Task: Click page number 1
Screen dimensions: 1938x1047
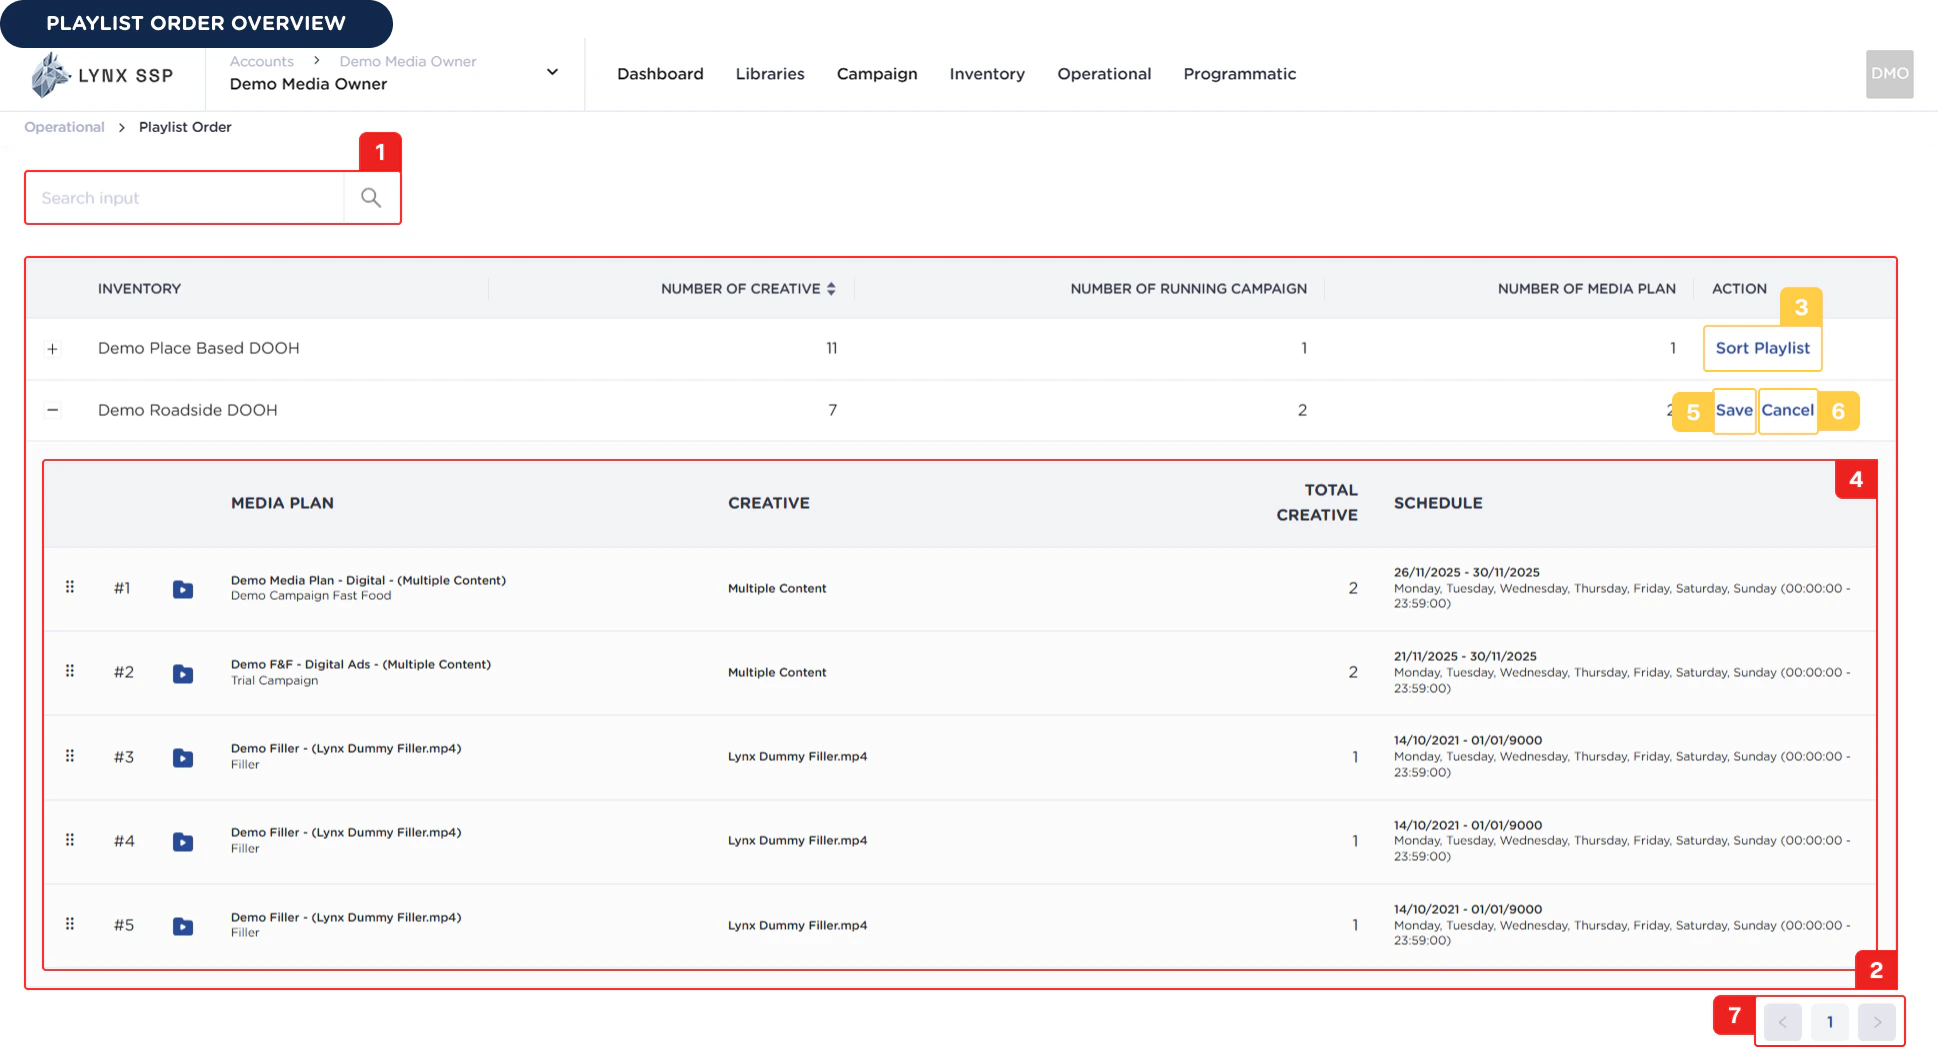Action: 1830,1022
